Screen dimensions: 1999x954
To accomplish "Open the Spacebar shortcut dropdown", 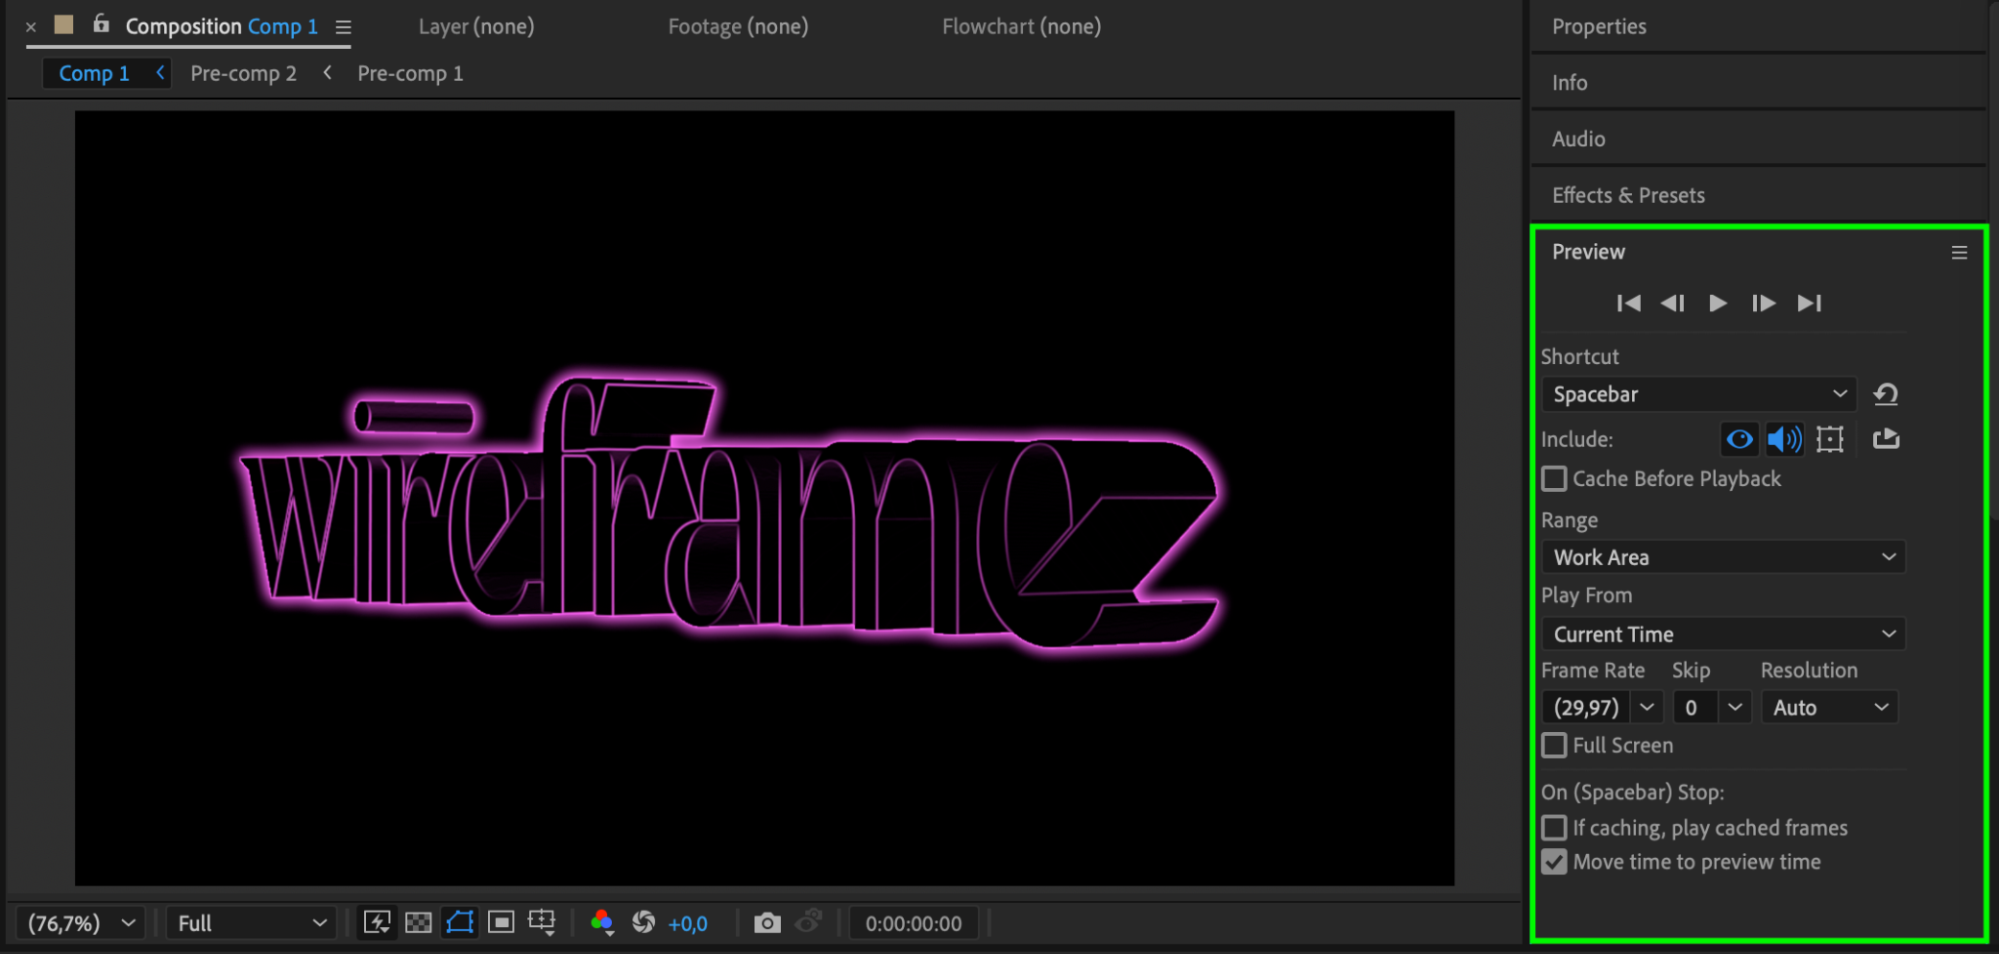I will point(1698,394).
